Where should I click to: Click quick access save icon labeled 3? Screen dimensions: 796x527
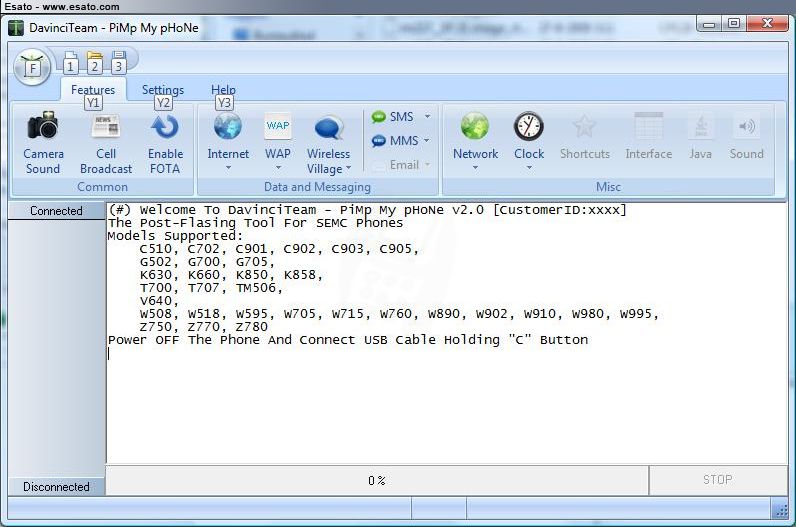coord(118,62)
